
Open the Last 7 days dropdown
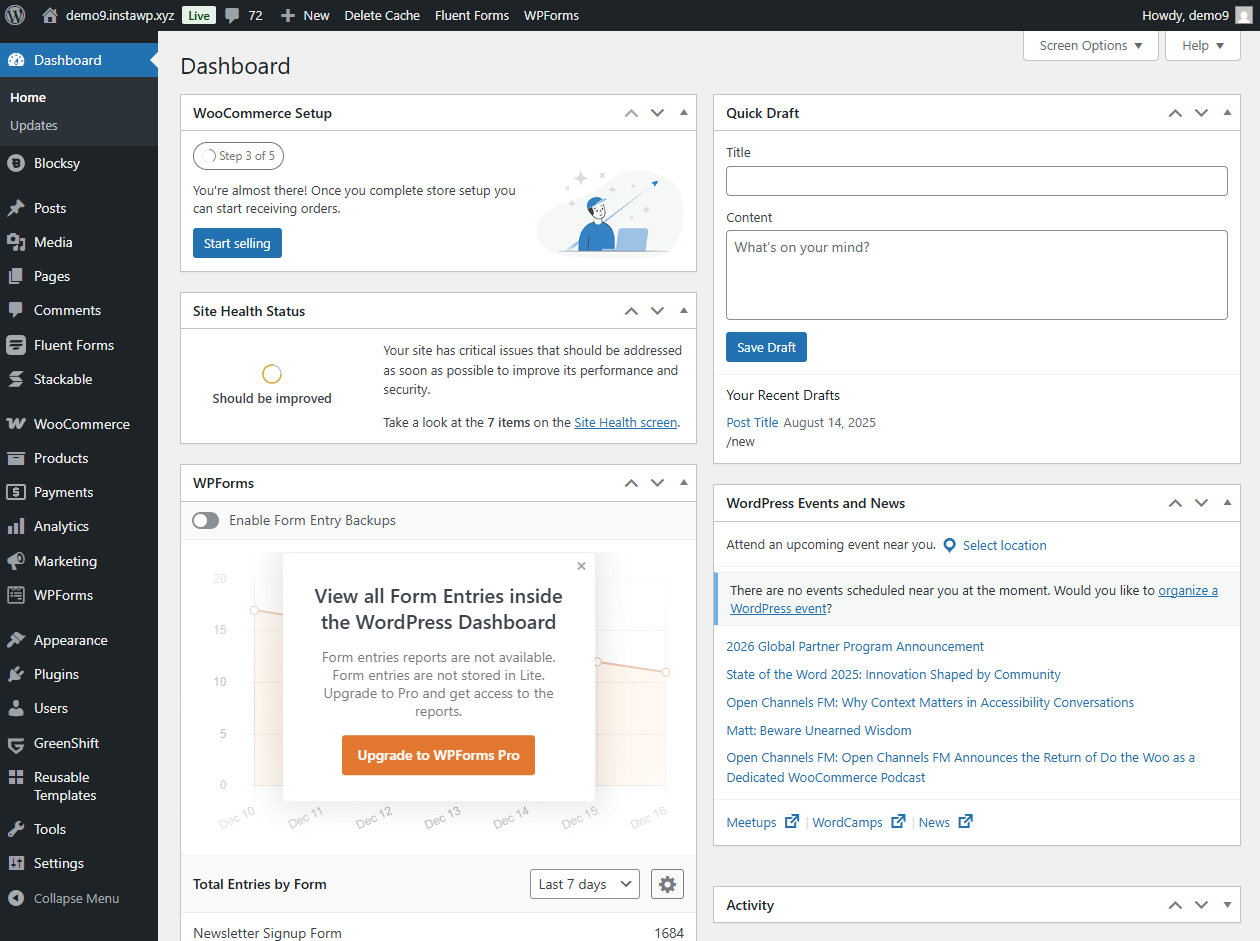pyautogui.click(x=585, y=884)
